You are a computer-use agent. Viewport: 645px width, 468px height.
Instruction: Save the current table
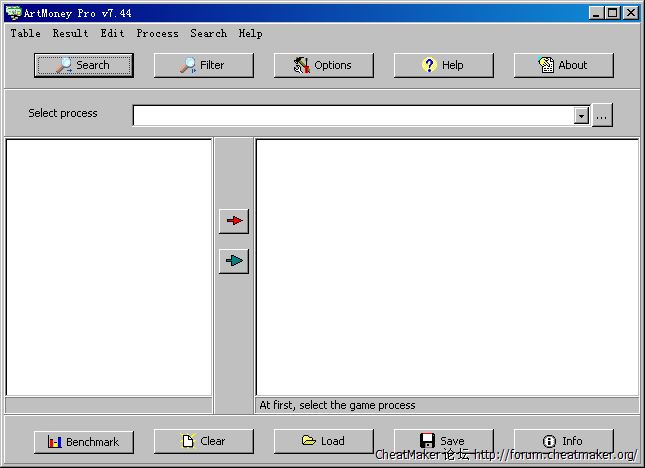[x=443, y=441]
